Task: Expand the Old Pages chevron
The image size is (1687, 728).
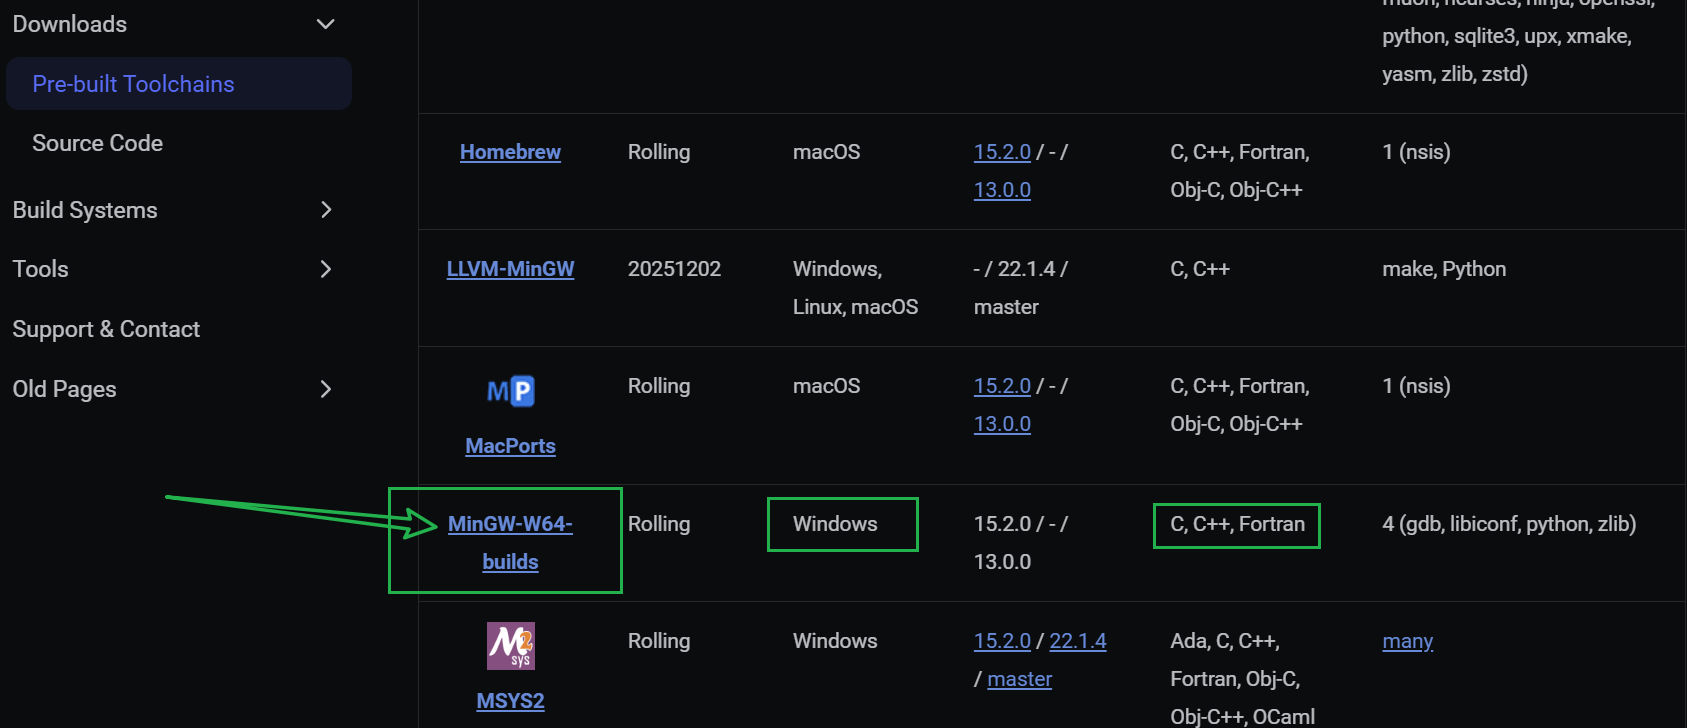Action: point(325,389)
